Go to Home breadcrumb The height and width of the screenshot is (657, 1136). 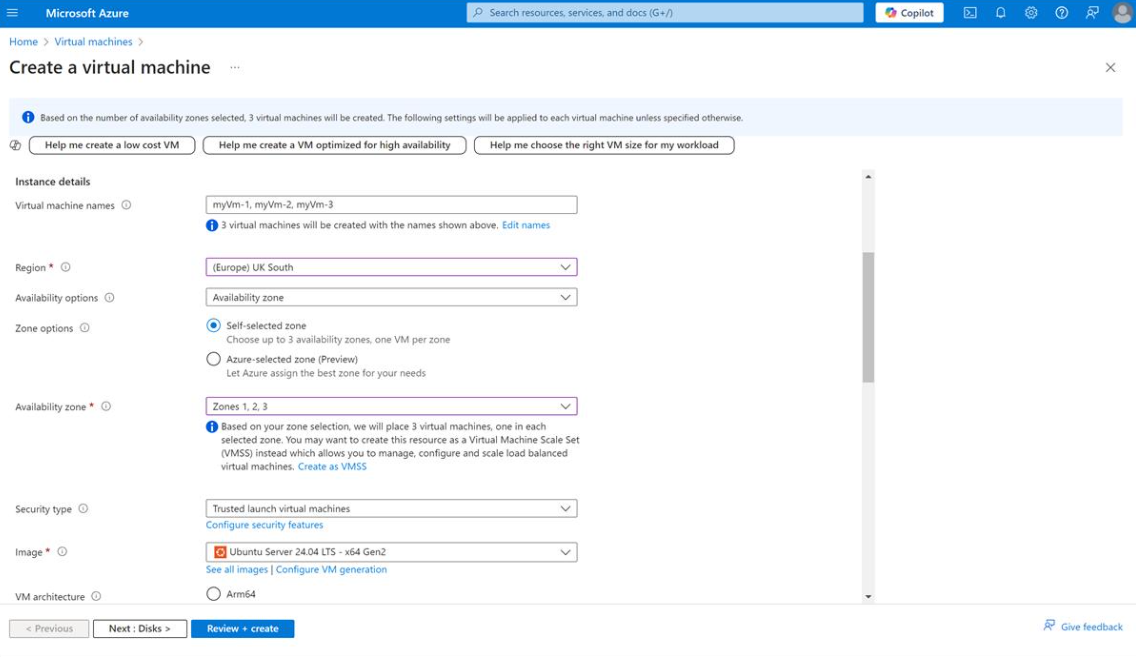tap(23, 42)
